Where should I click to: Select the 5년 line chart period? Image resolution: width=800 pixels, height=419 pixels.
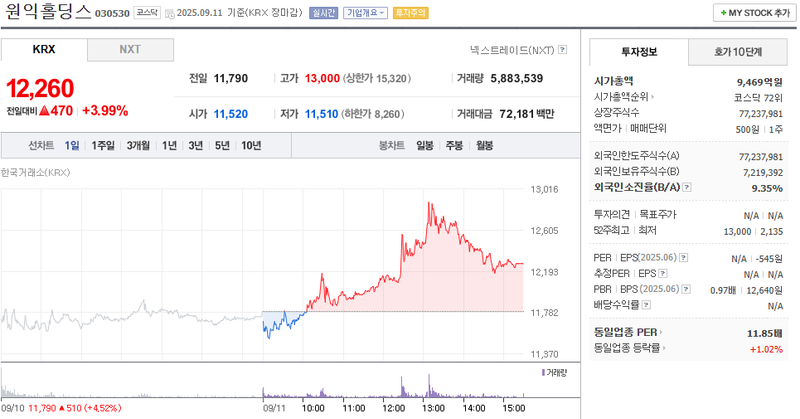pos(222,145)
